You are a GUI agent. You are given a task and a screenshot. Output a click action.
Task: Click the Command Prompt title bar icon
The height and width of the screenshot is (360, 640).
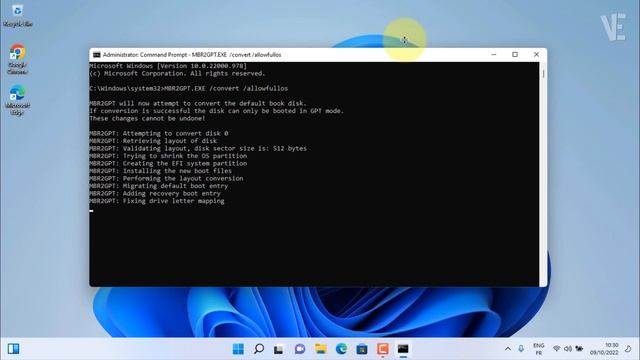coord(97,55)
